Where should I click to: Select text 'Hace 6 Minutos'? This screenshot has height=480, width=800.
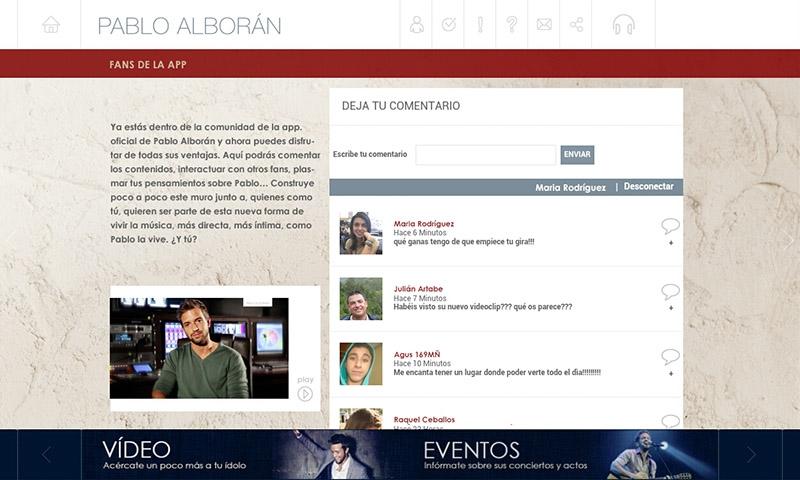[419, 233]
